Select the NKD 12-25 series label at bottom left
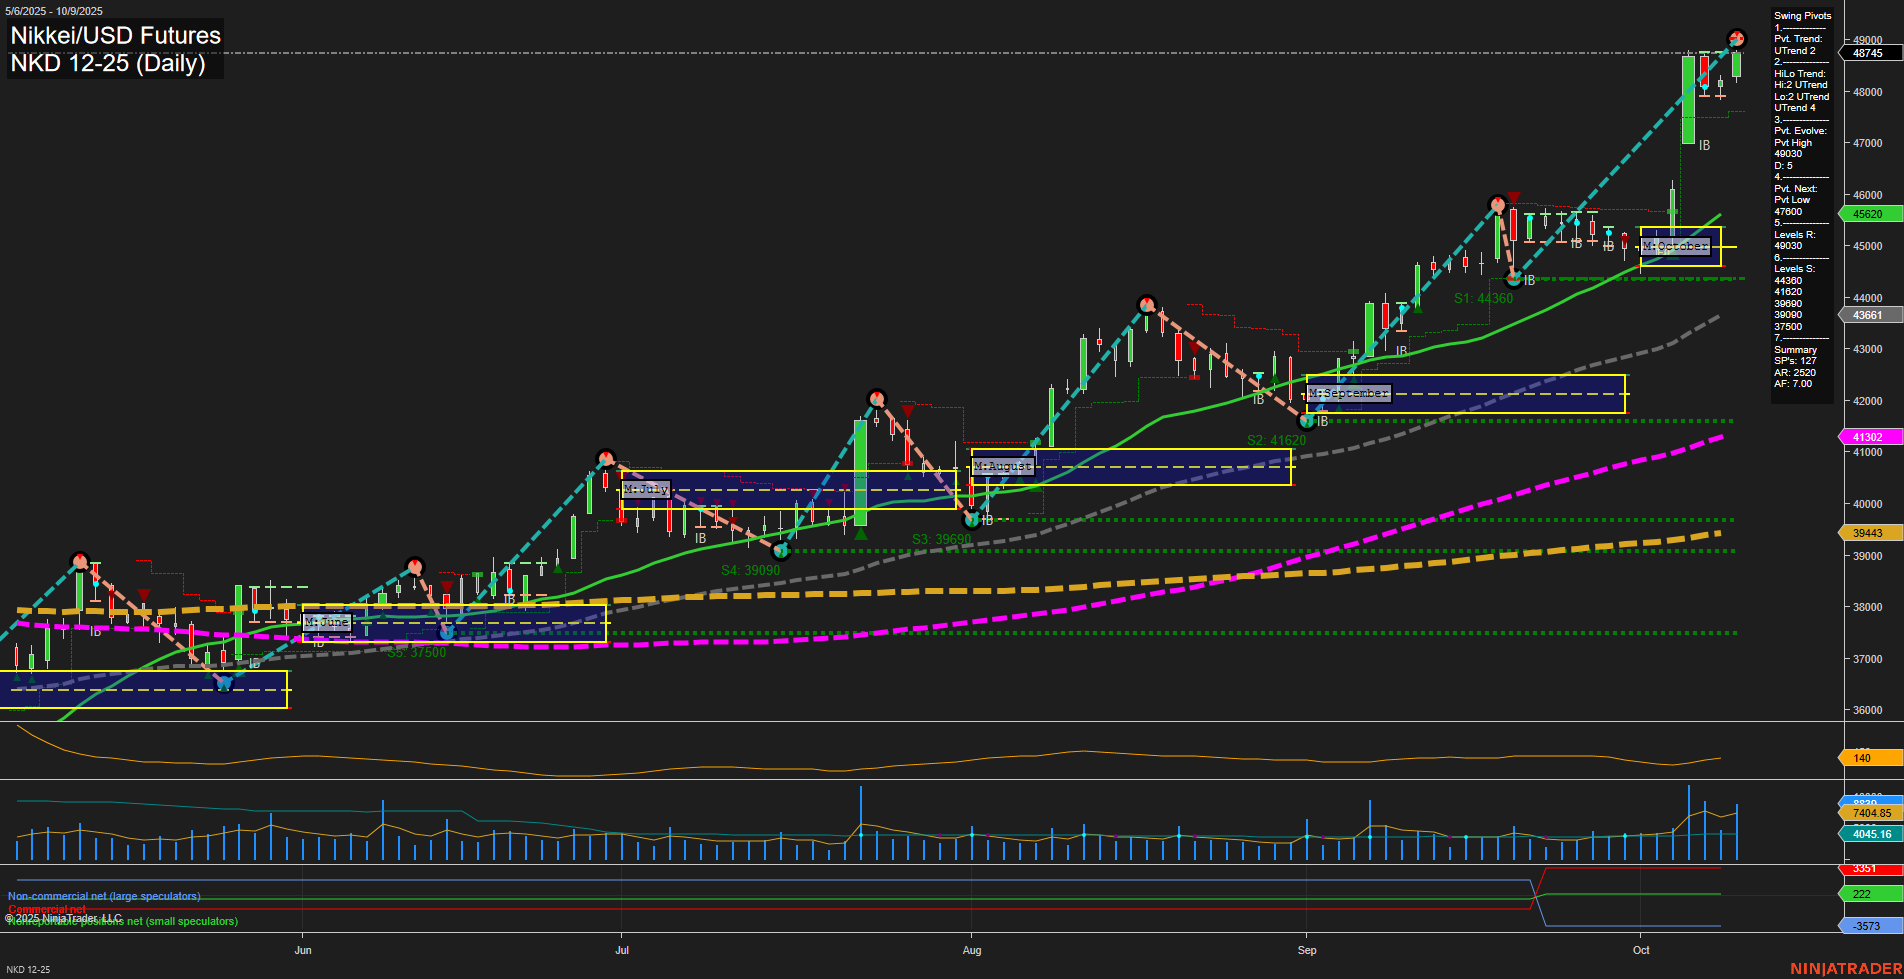1904x979 pixels. [30, 968]
